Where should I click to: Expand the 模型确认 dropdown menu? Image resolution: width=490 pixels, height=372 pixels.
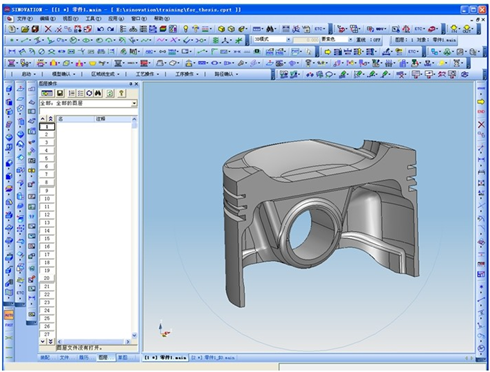63,74
